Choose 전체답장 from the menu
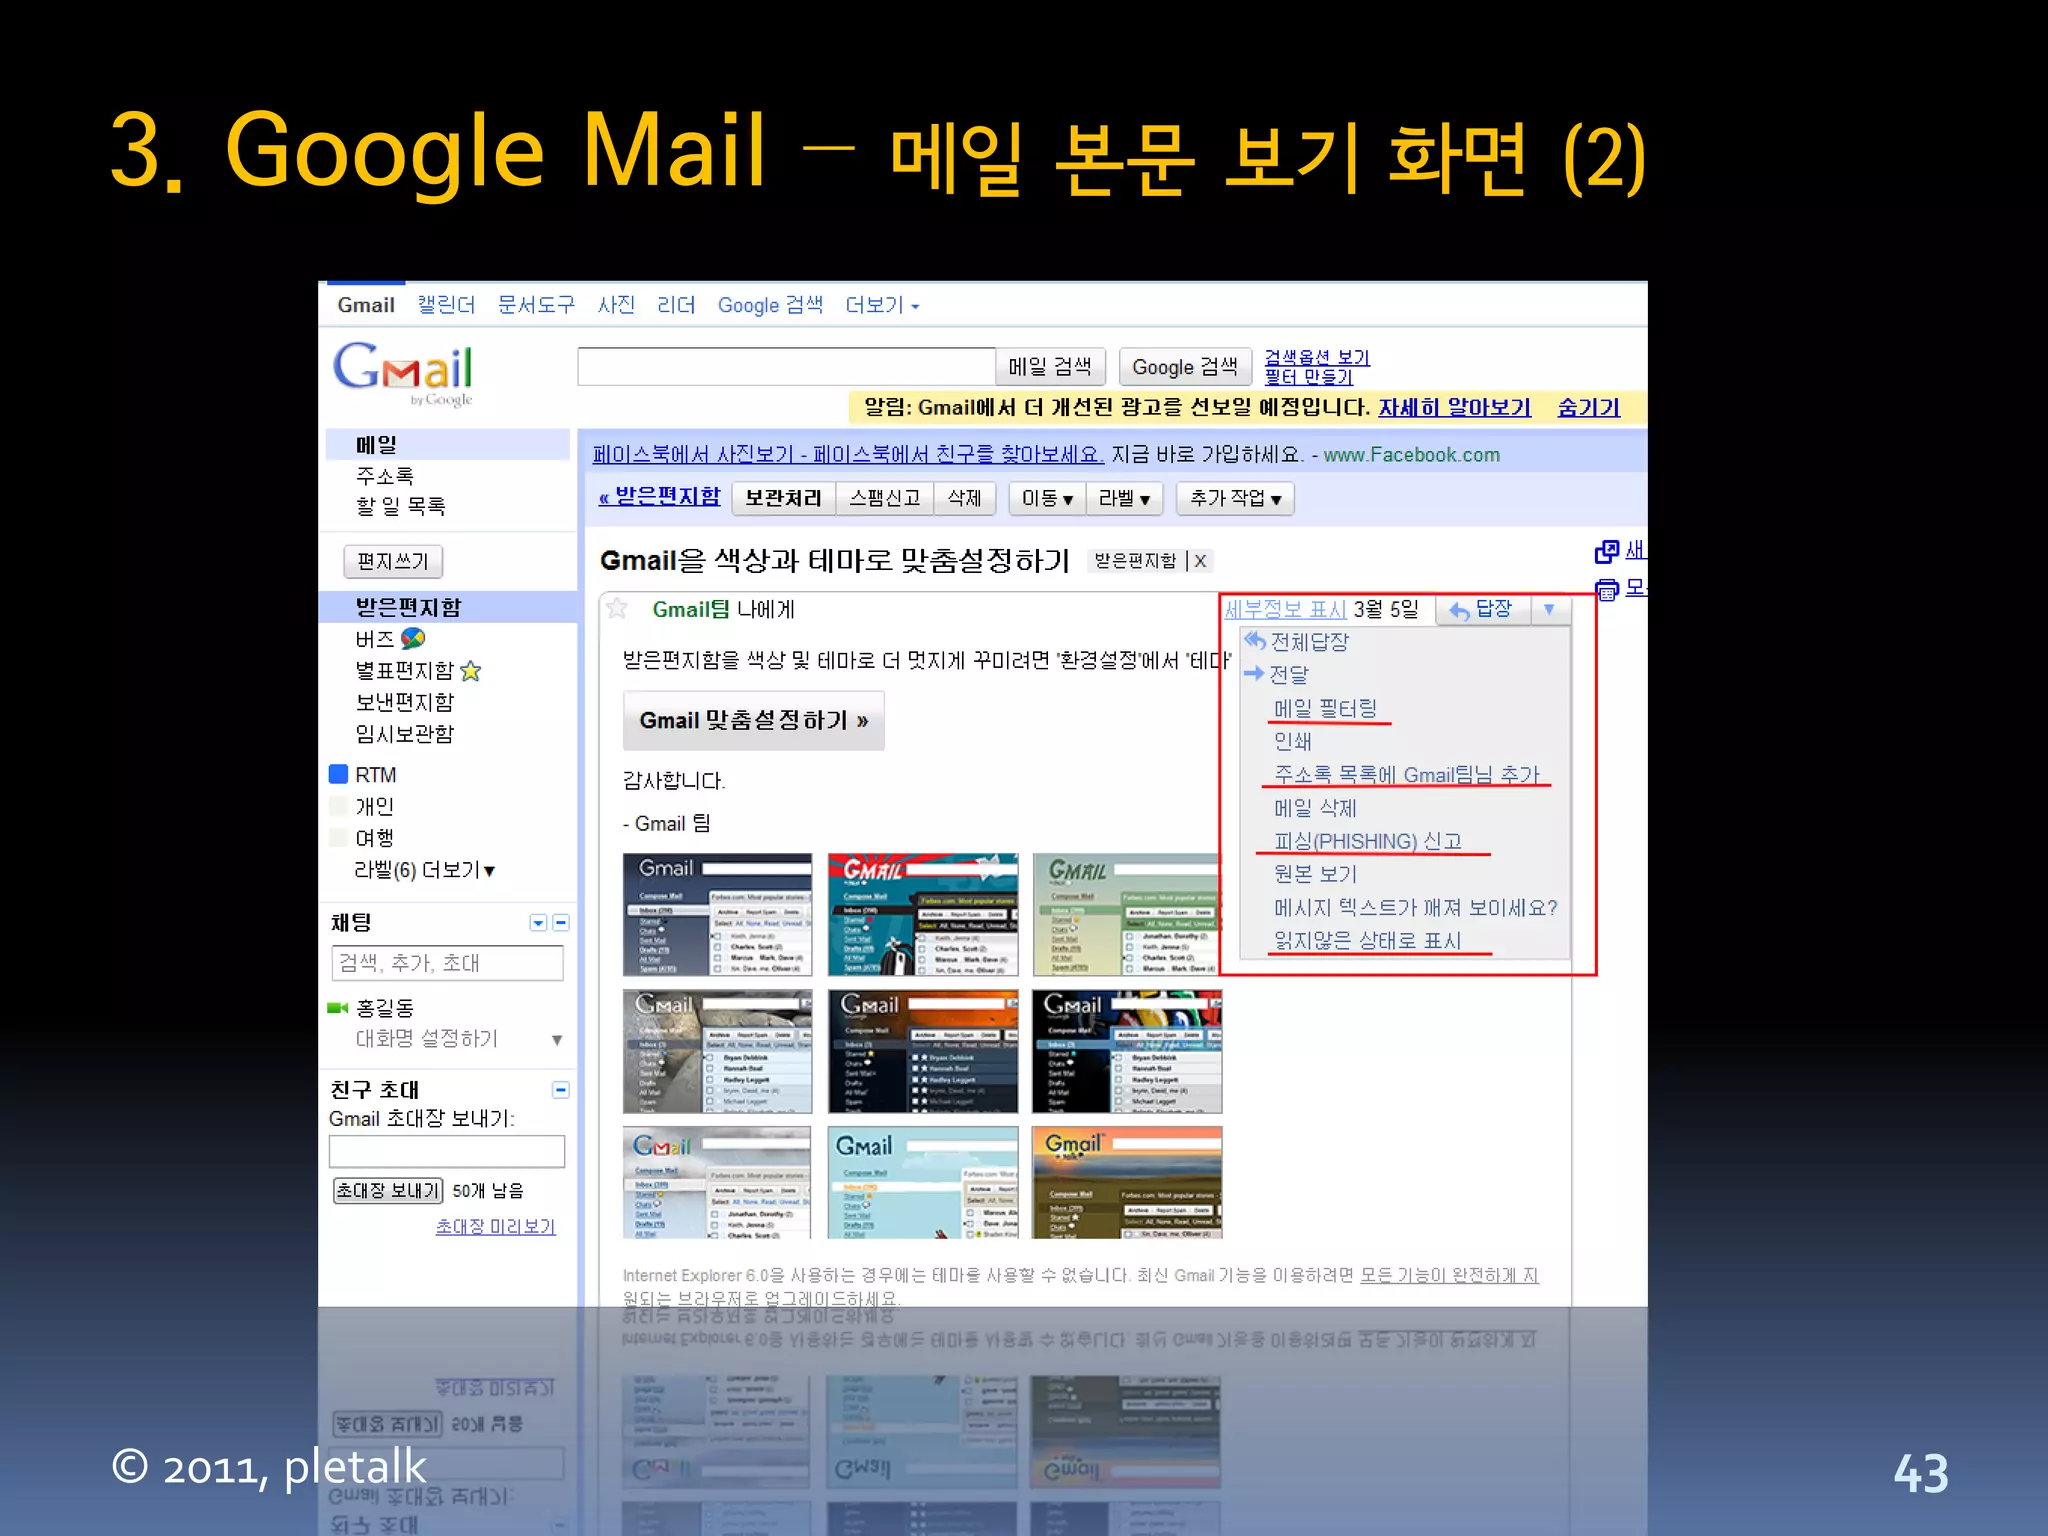The image size is (2048, 1536). tap(1297, 641)
